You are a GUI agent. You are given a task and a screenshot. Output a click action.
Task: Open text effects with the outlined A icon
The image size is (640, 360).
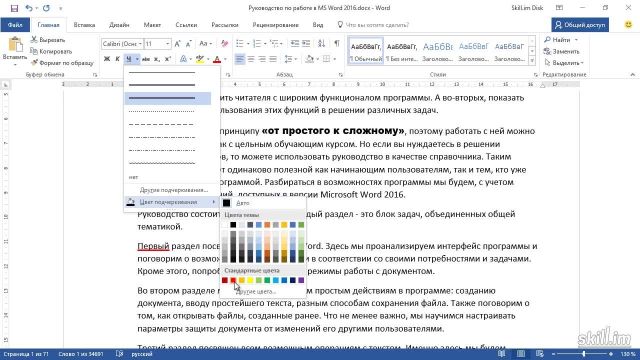(183, 59)
